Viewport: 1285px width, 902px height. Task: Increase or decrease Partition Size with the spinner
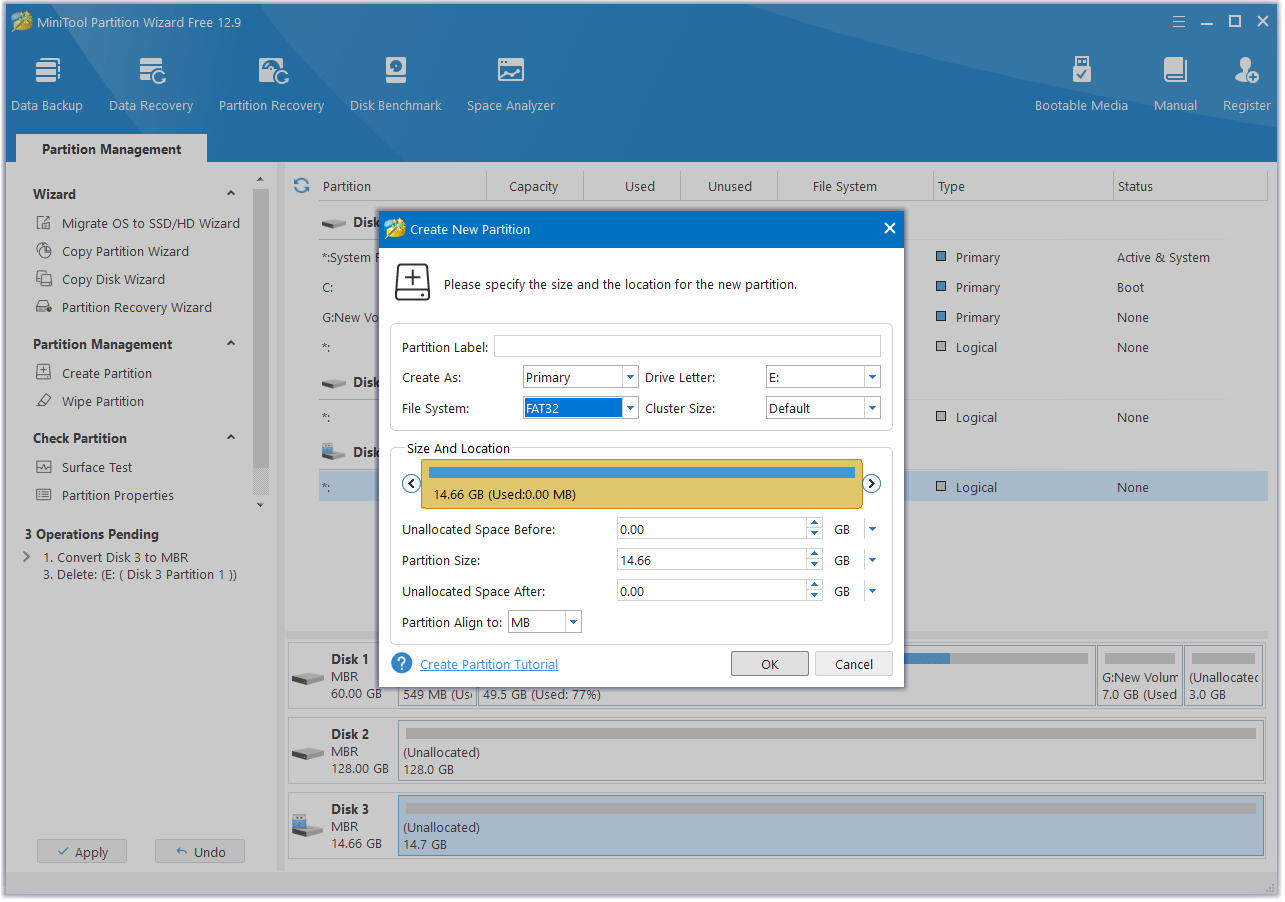pos(814,560)
